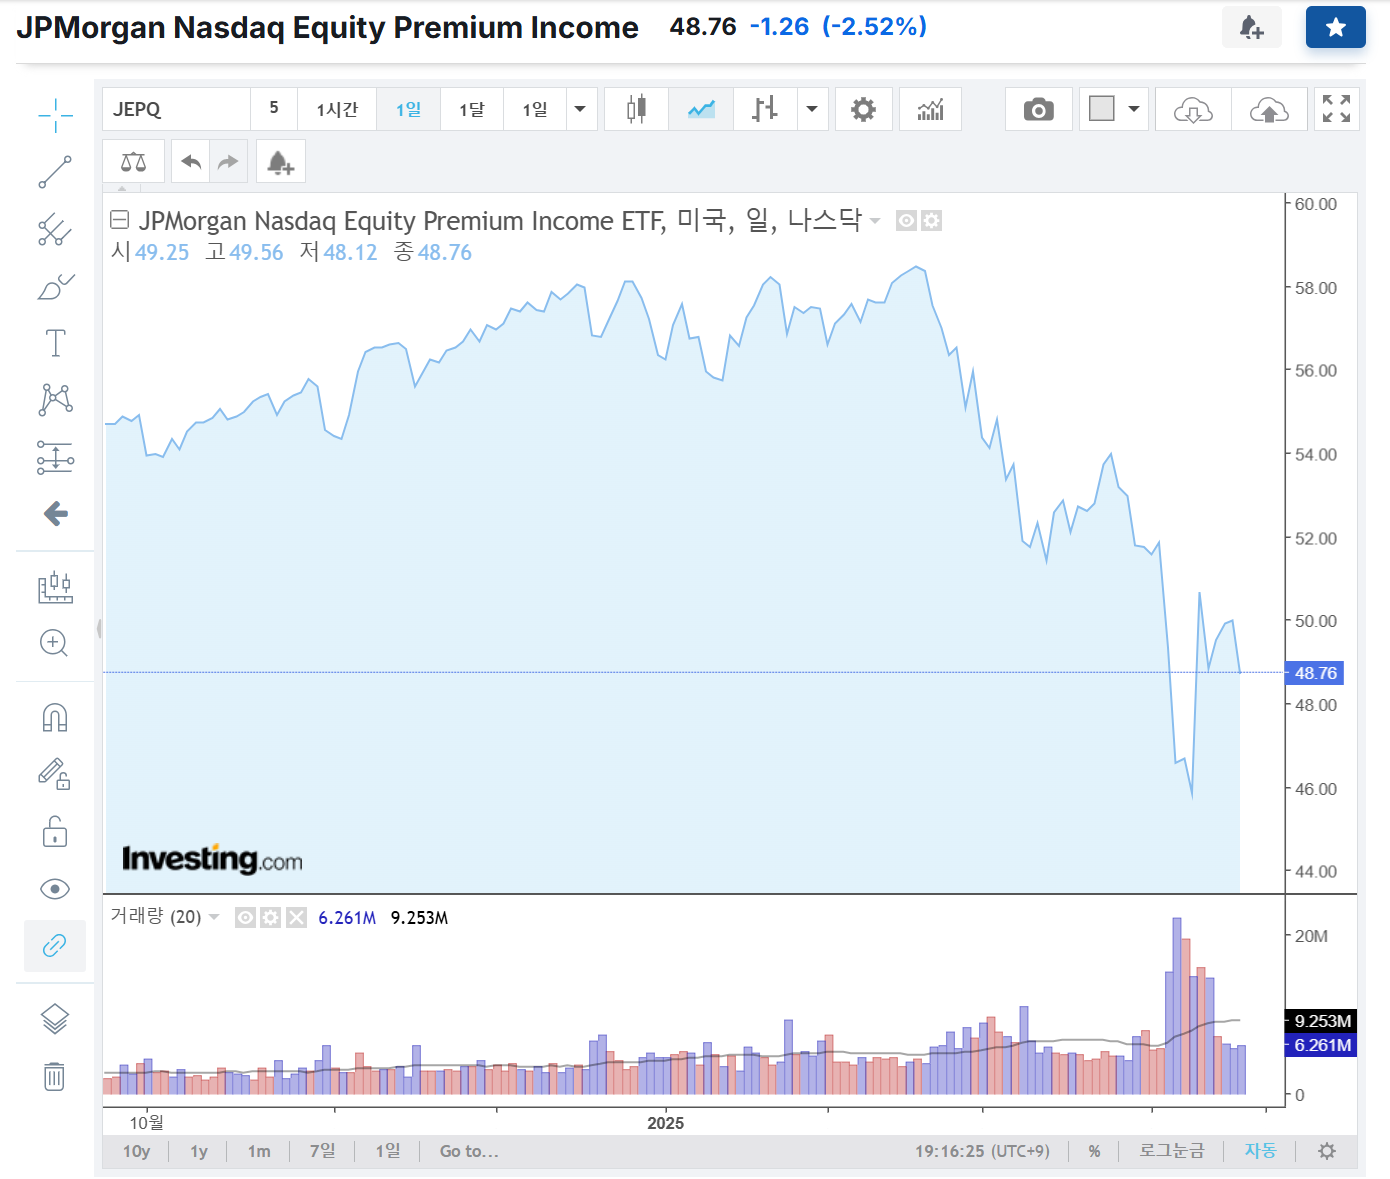Select the XABCD pattern tool
This screenshot has width=1390, height=1179.
click(x=55, y=399)
